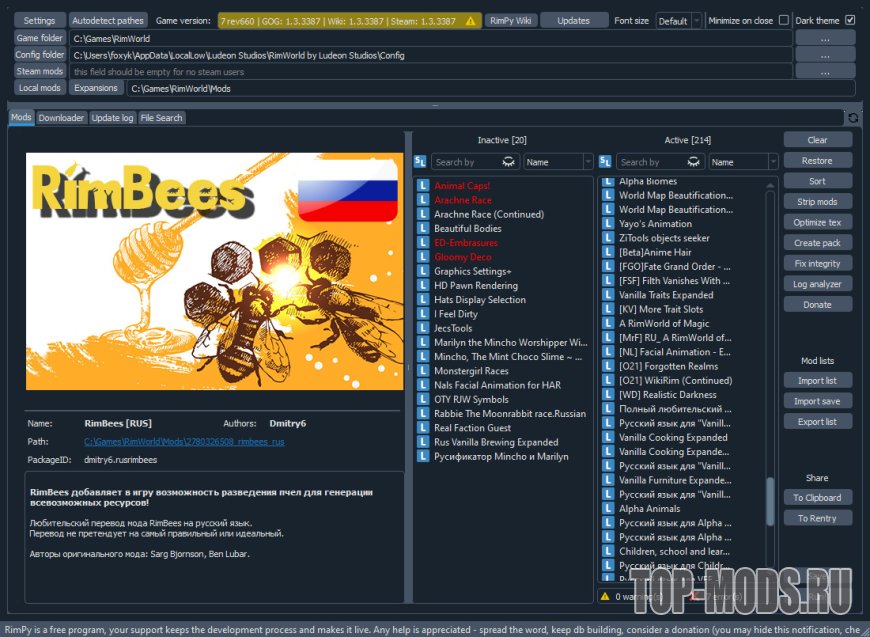Select Monstergirl Races in the Inactive list
The width and height of the screenshot is (870, 637).
[471, 371]
